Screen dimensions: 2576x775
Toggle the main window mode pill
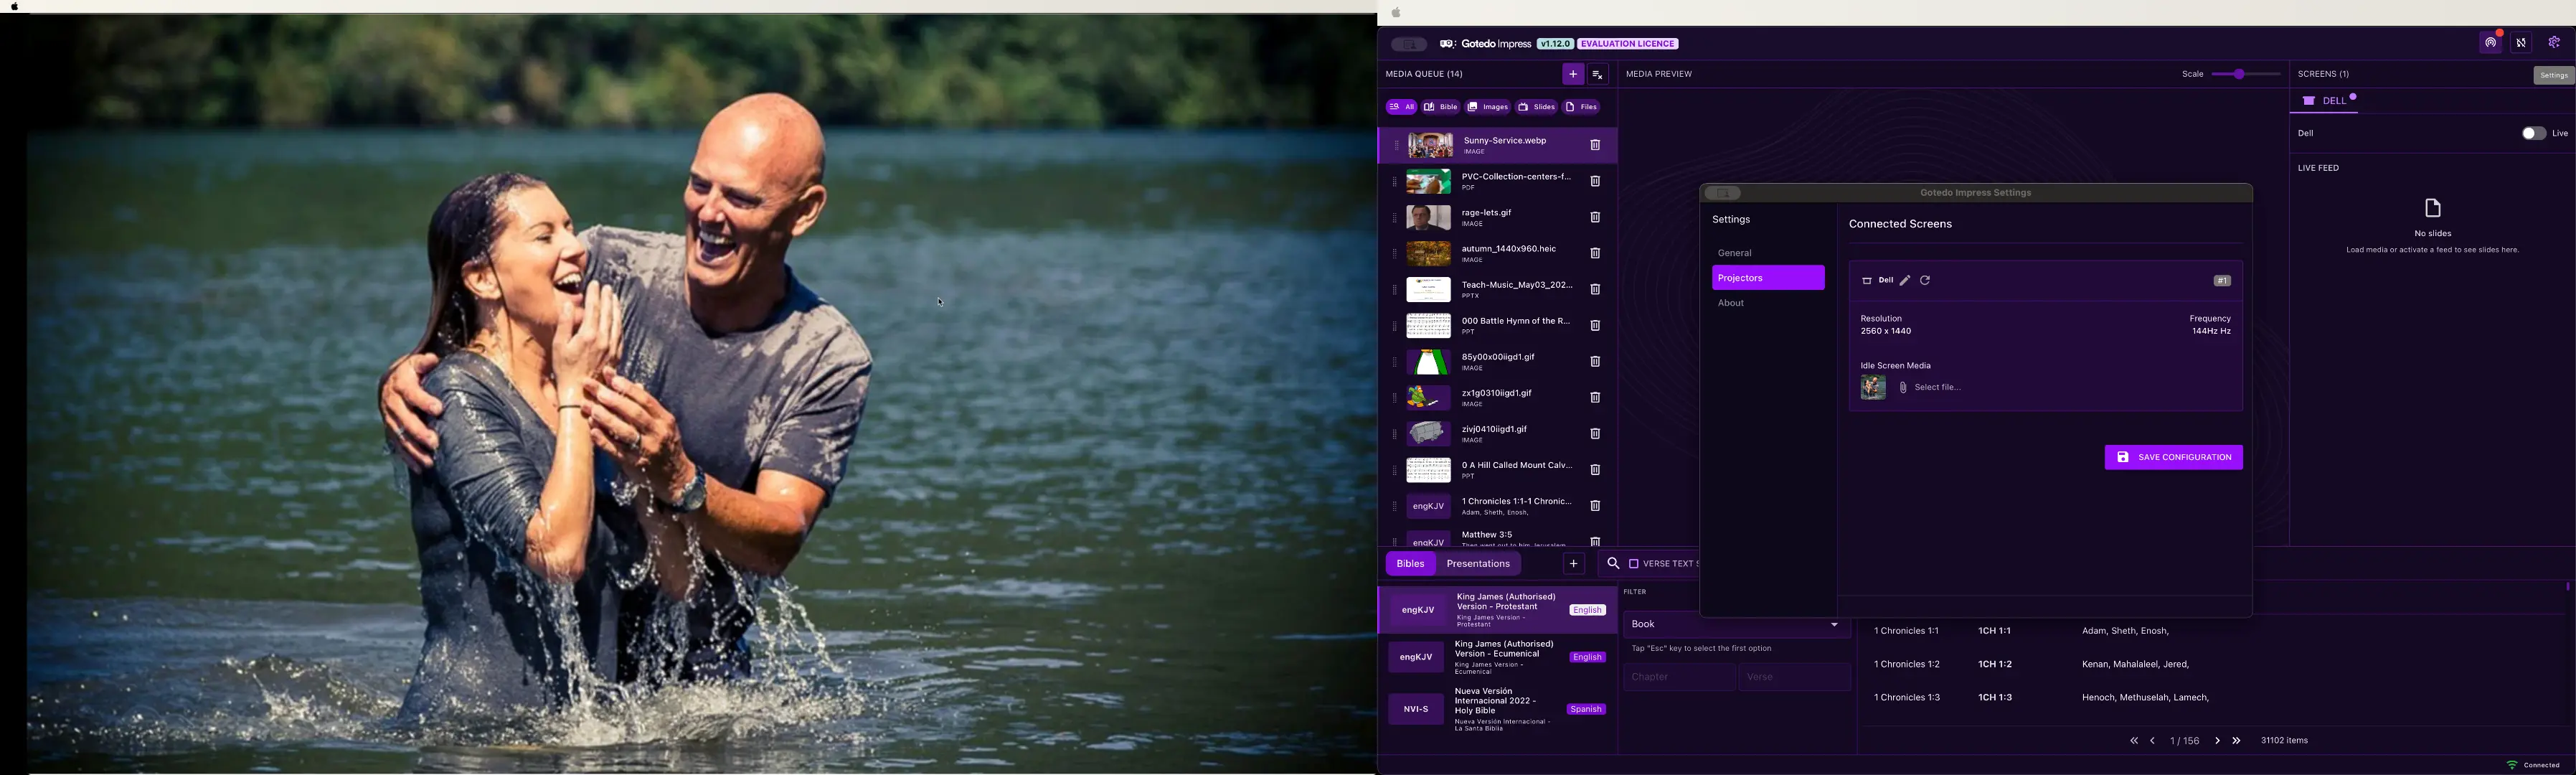pyautogui.click(x=1409, y=44)
